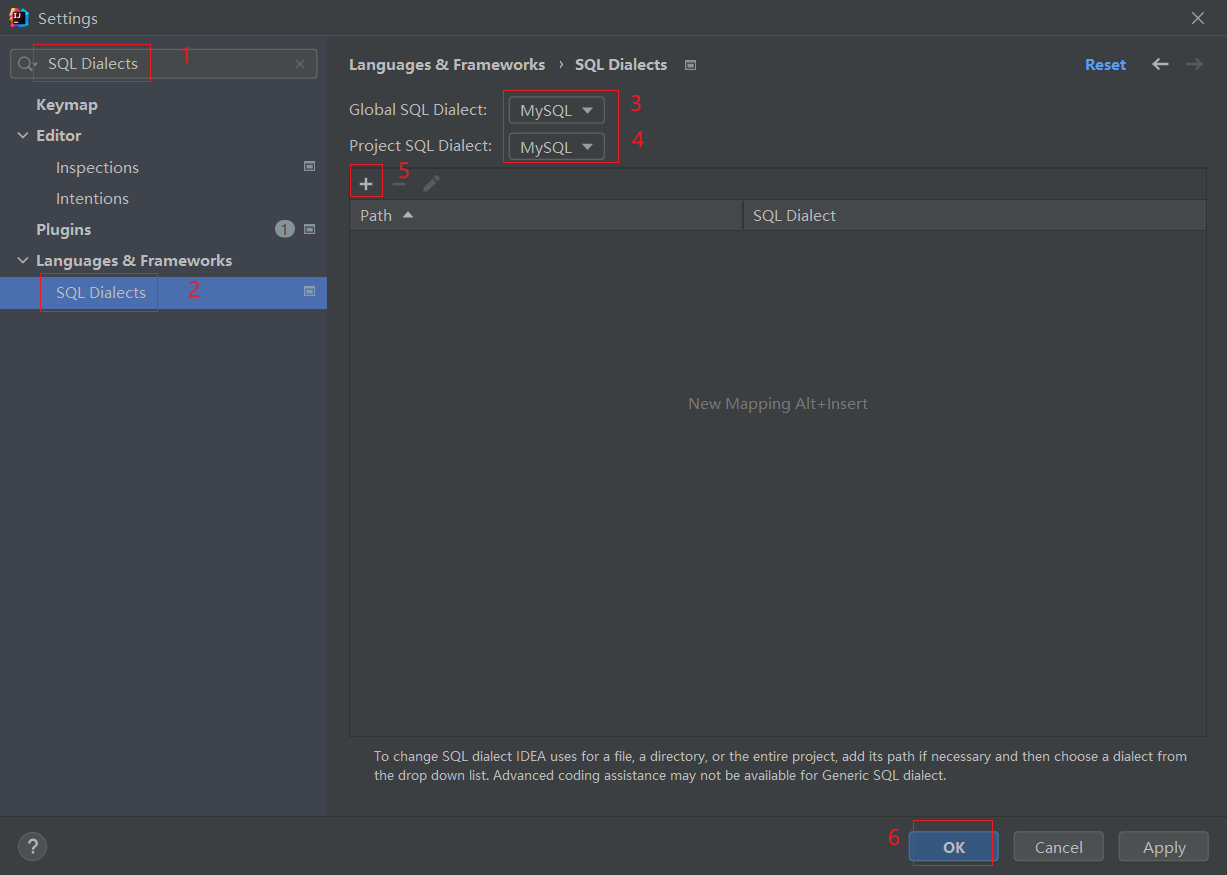Click the Global SQL Dialect label
Viewport: 1227px width, 875px height.
(x=418, y=110)
